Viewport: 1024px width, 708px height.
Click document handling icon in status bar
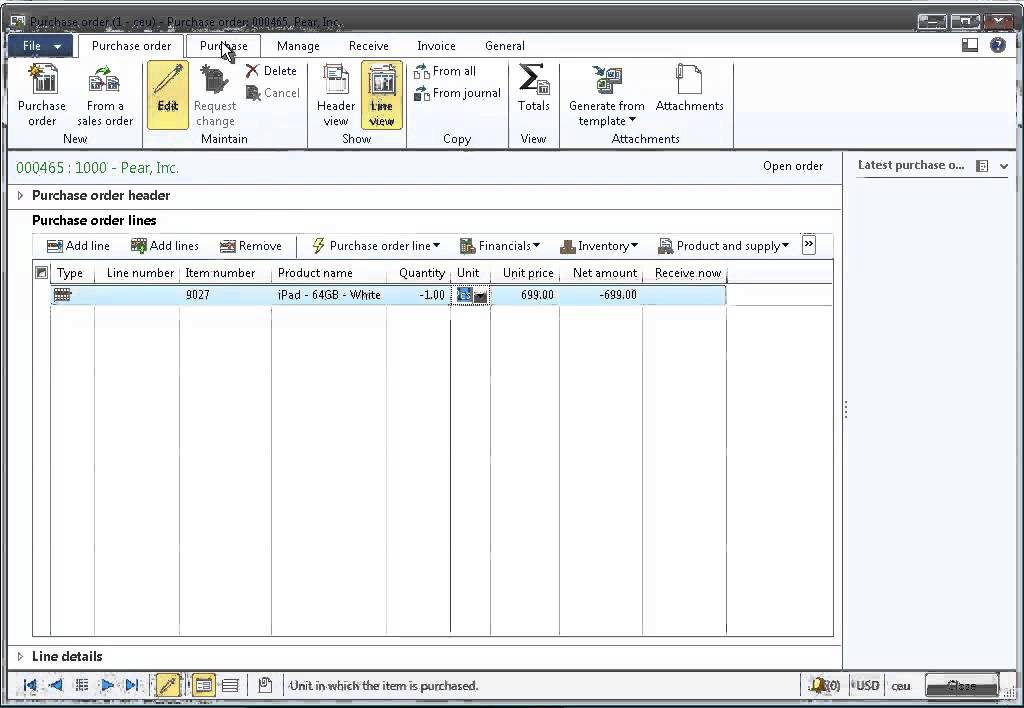coord(264,685)
